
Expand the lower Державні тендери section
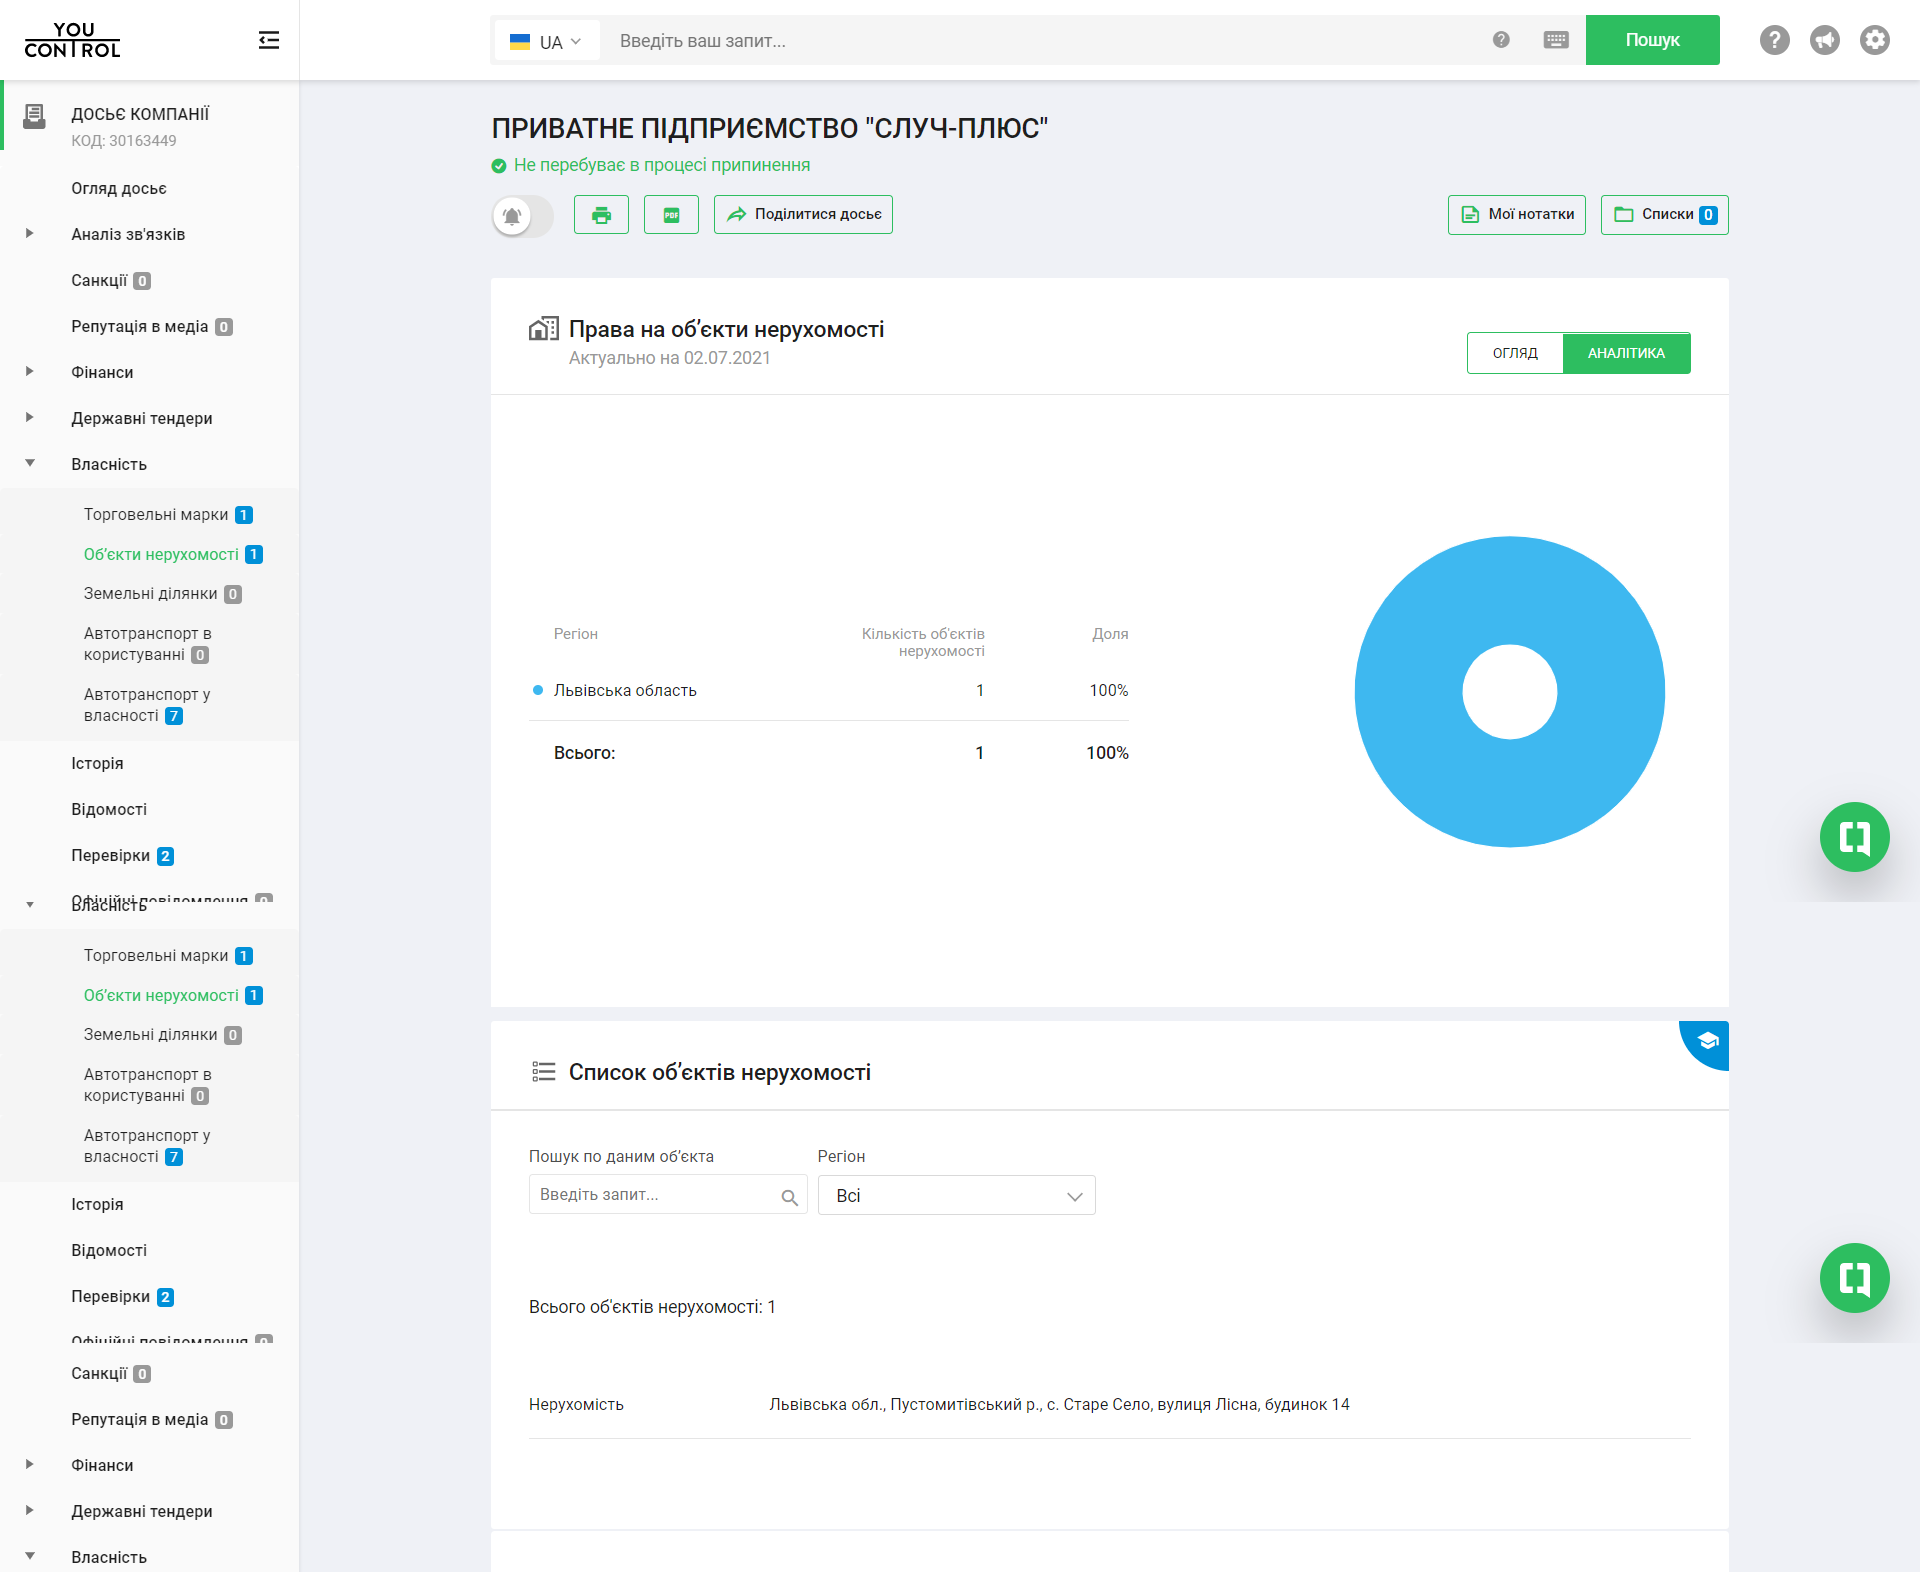click(x=30, y=1511)
